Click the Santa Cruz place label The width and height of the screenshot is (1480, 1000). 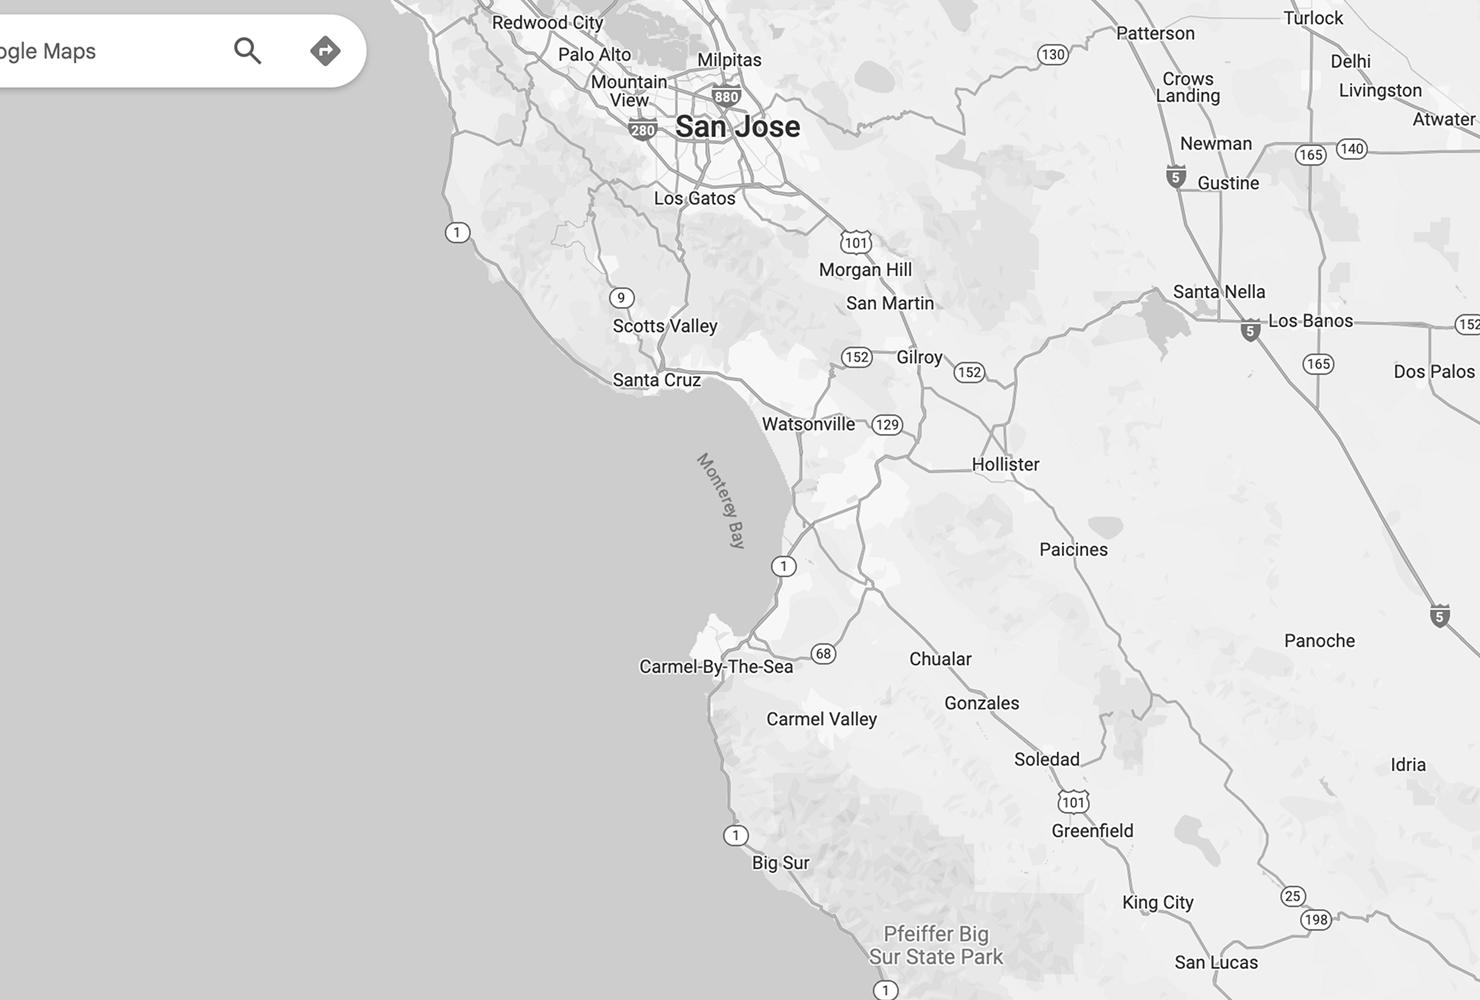pyautogui.click(x=656, y=380)
